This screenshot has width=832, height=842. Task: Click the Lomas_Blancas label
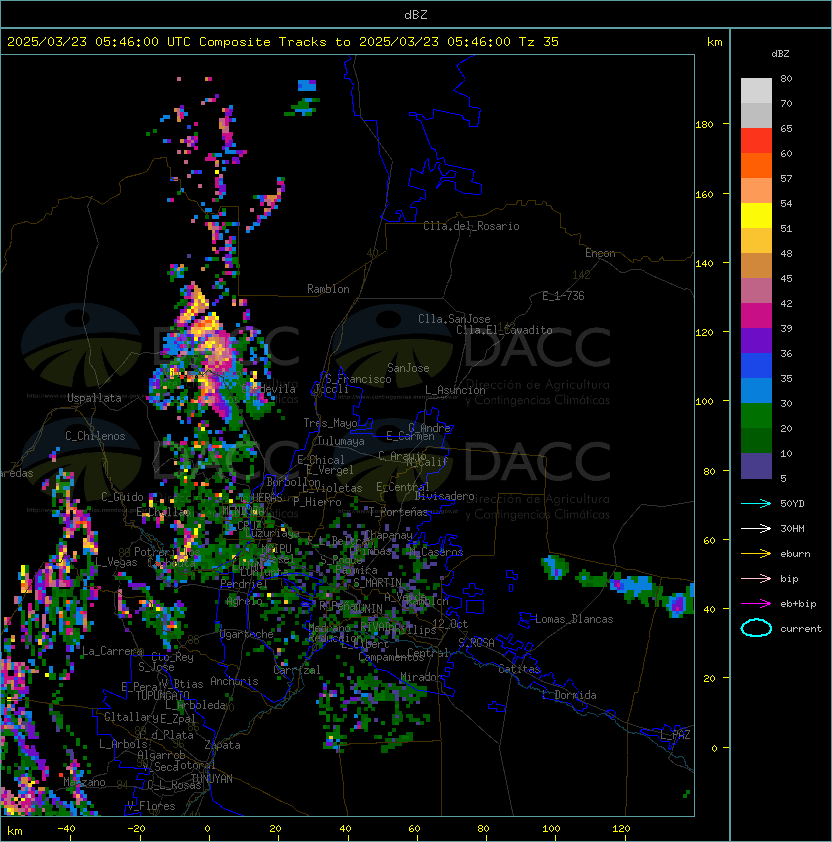[x=574, y=619]
